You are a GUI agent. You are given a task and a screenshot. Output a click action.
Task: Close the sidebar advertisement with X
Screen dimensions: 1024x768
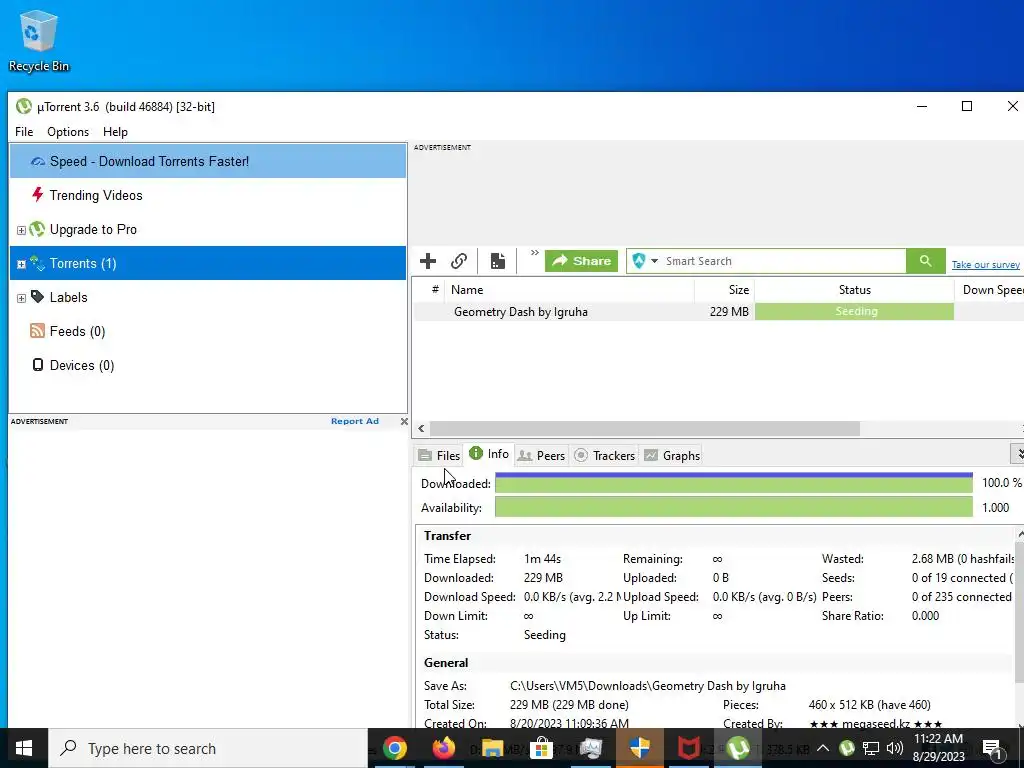[404, 421]
